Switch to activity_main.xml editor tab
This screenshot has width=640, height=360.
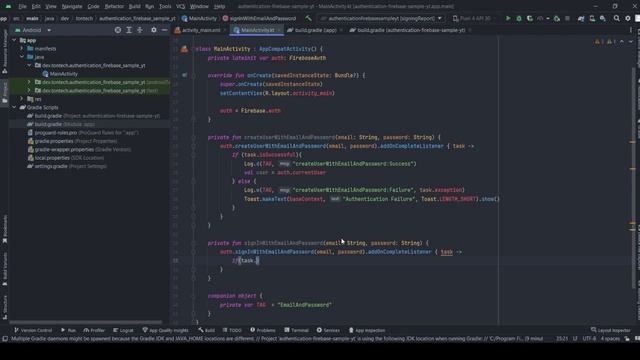200,30
